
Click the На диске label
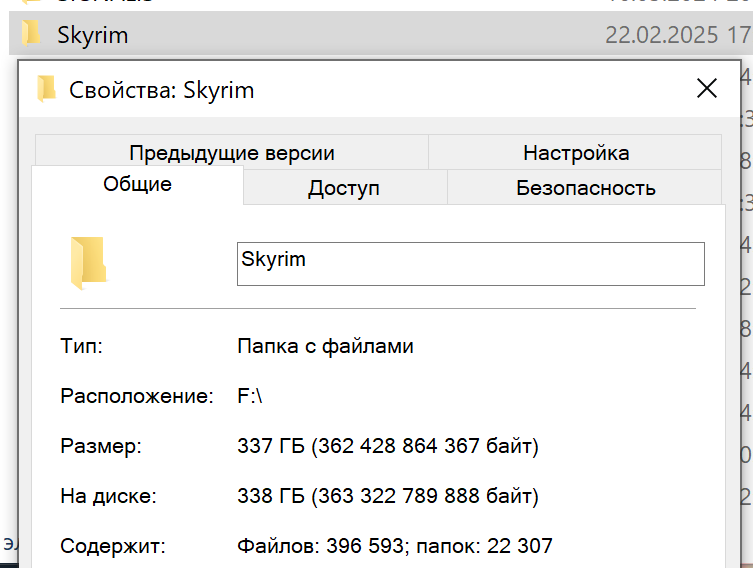pyautogui.click(x=109, y=496)
